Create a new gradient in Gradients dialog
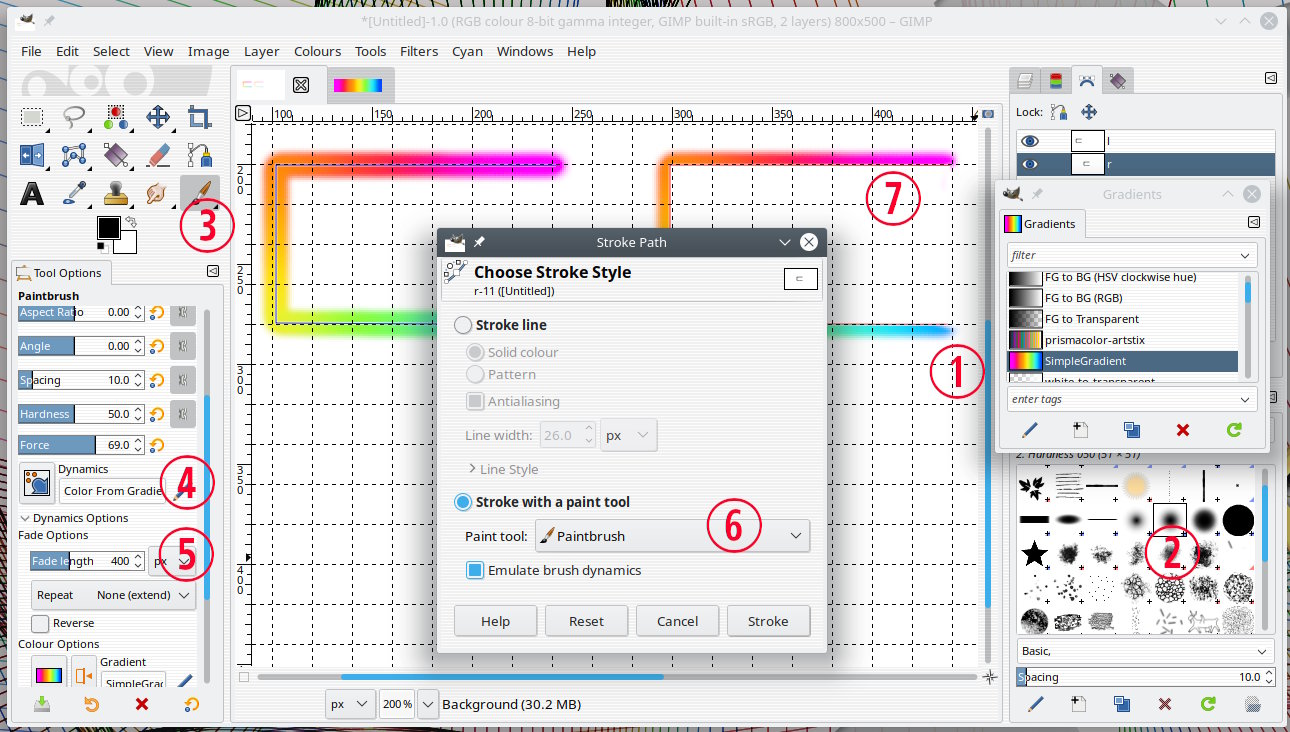The height and width of the screenshot is (732, 1290). pyautogui.click(x=1080, y=430)
